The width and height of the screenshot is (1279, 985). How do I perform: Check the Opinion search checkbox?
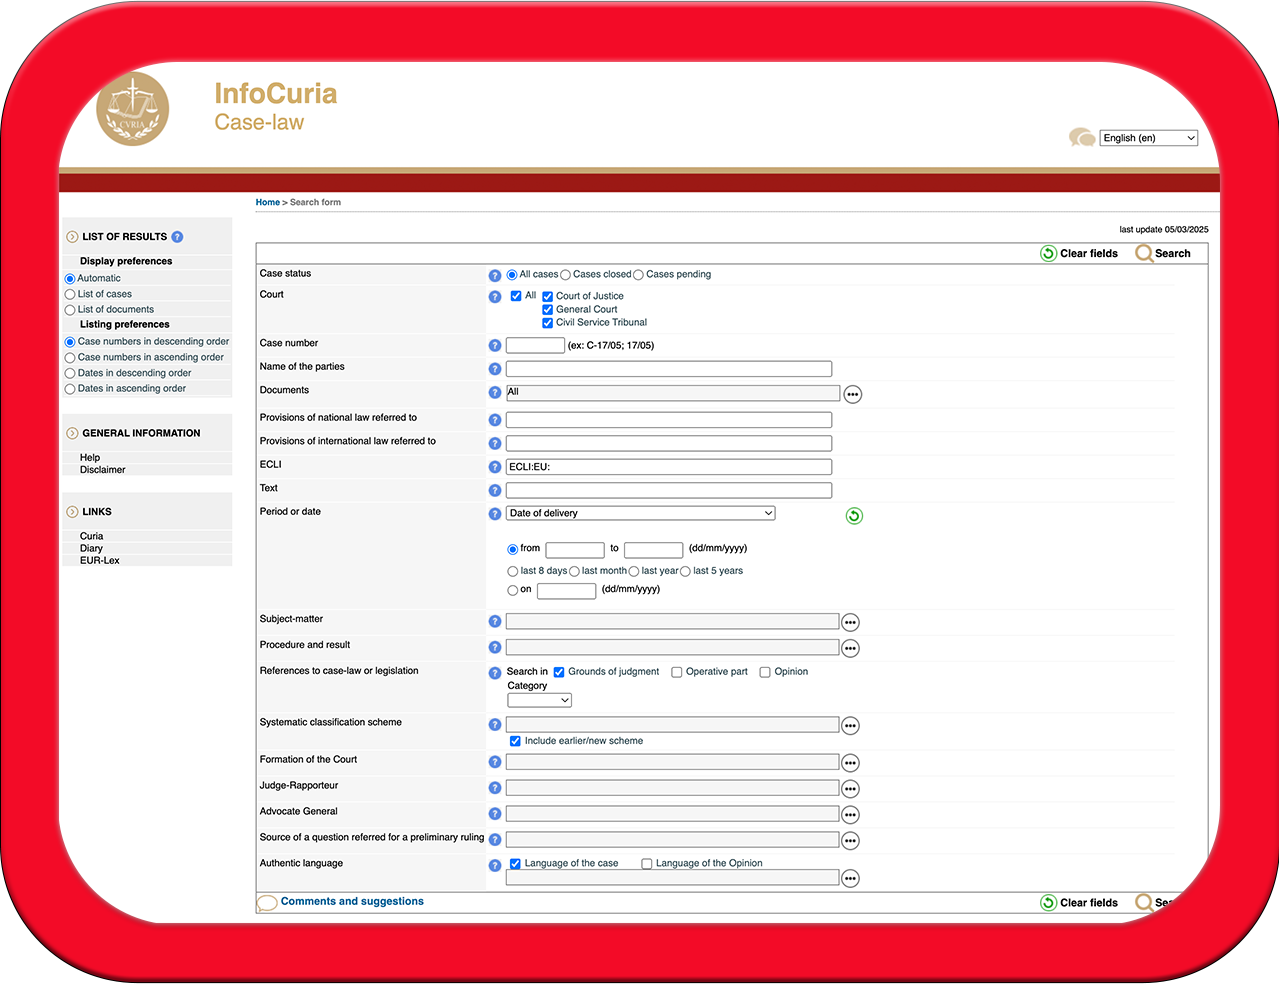[765, 672]
